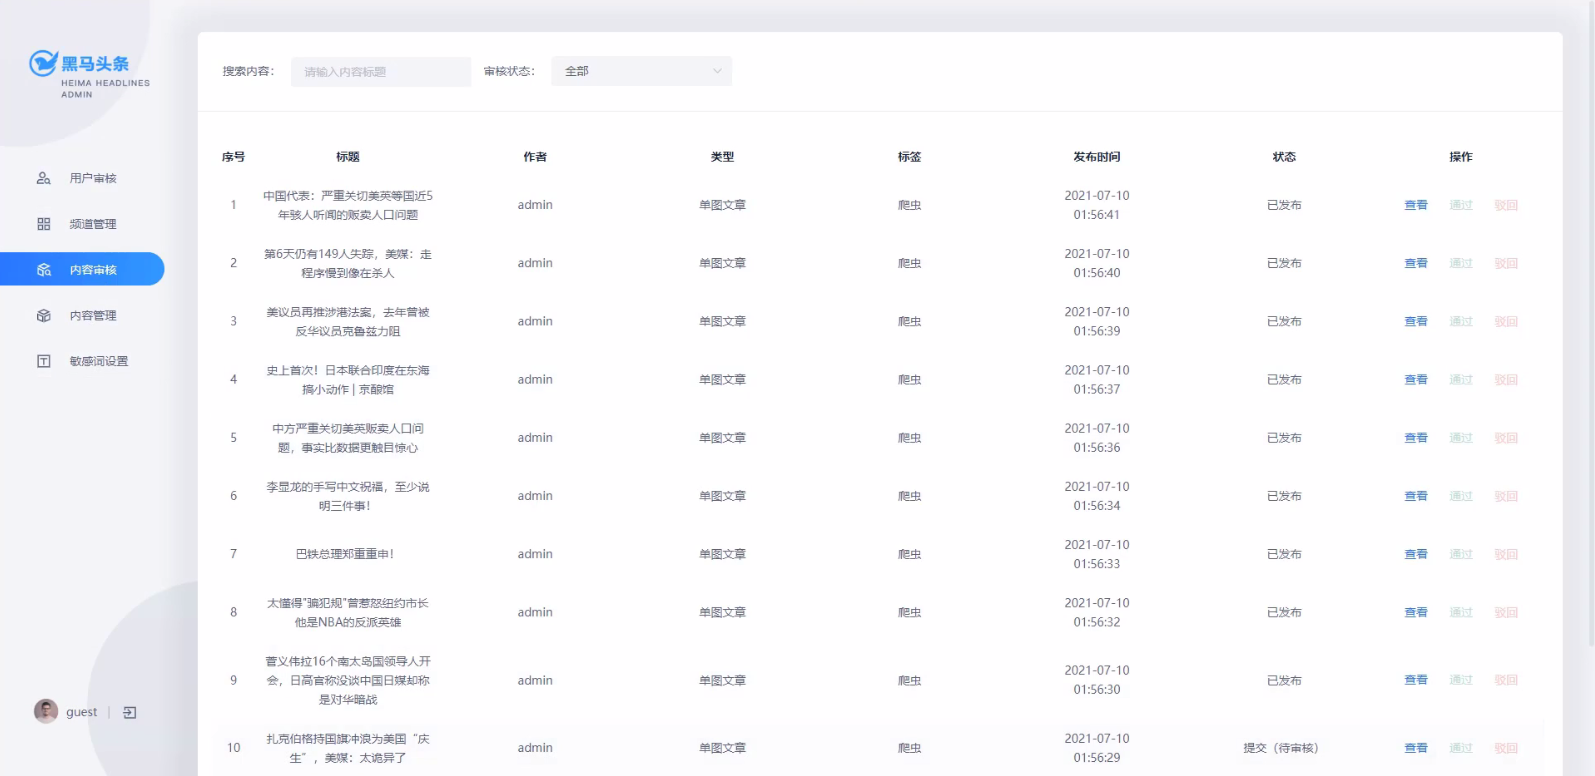Click the 用户审核 sidebar icon
Viewport: 1595px width, 776px height.
click(x=43, y=178)
